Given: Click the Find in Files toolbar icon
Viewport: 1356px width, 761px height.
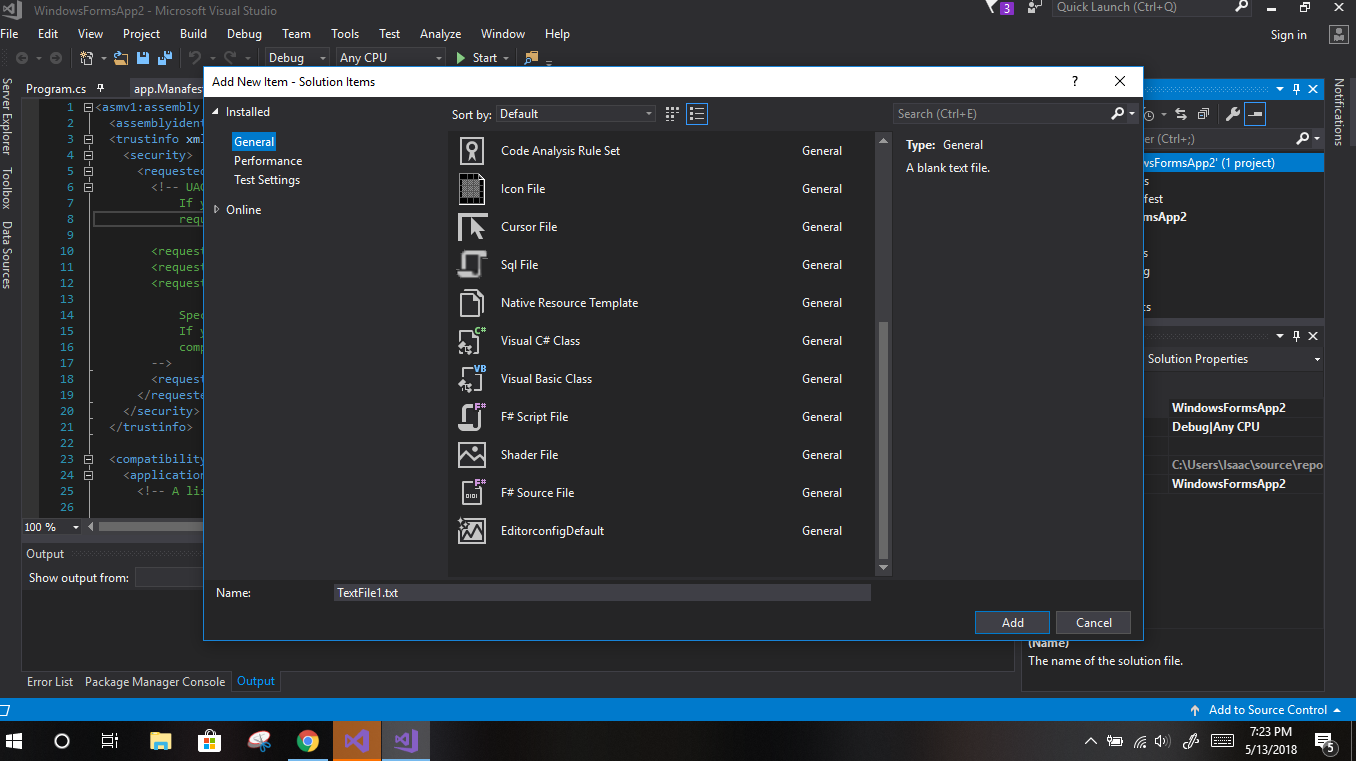Looking at the screenshot, I should pyautogui.click(x=532, y=58).
